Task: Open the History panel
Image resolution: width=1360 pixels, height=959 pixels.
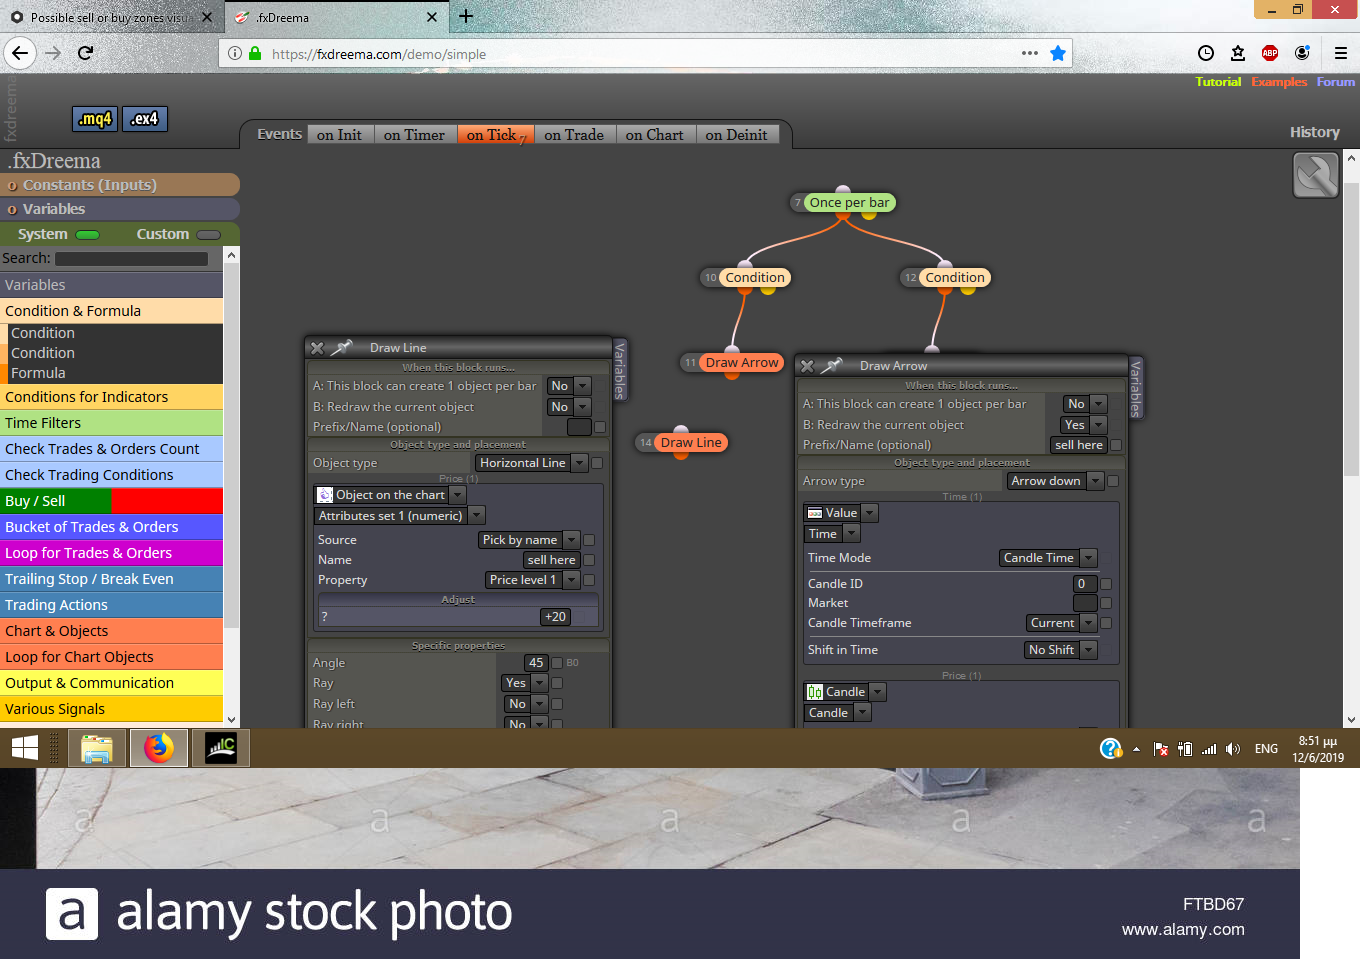Action: 1315,132
